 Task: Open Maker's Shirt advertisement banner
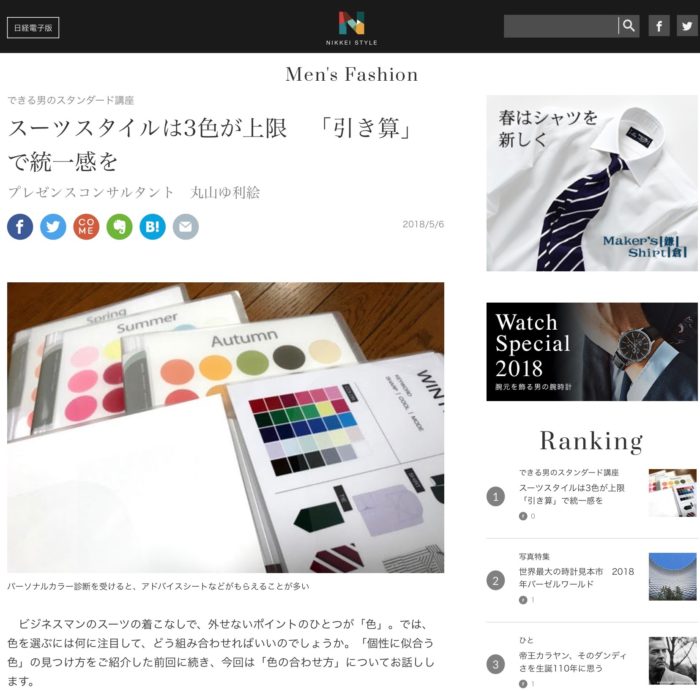tap(592, 183)
